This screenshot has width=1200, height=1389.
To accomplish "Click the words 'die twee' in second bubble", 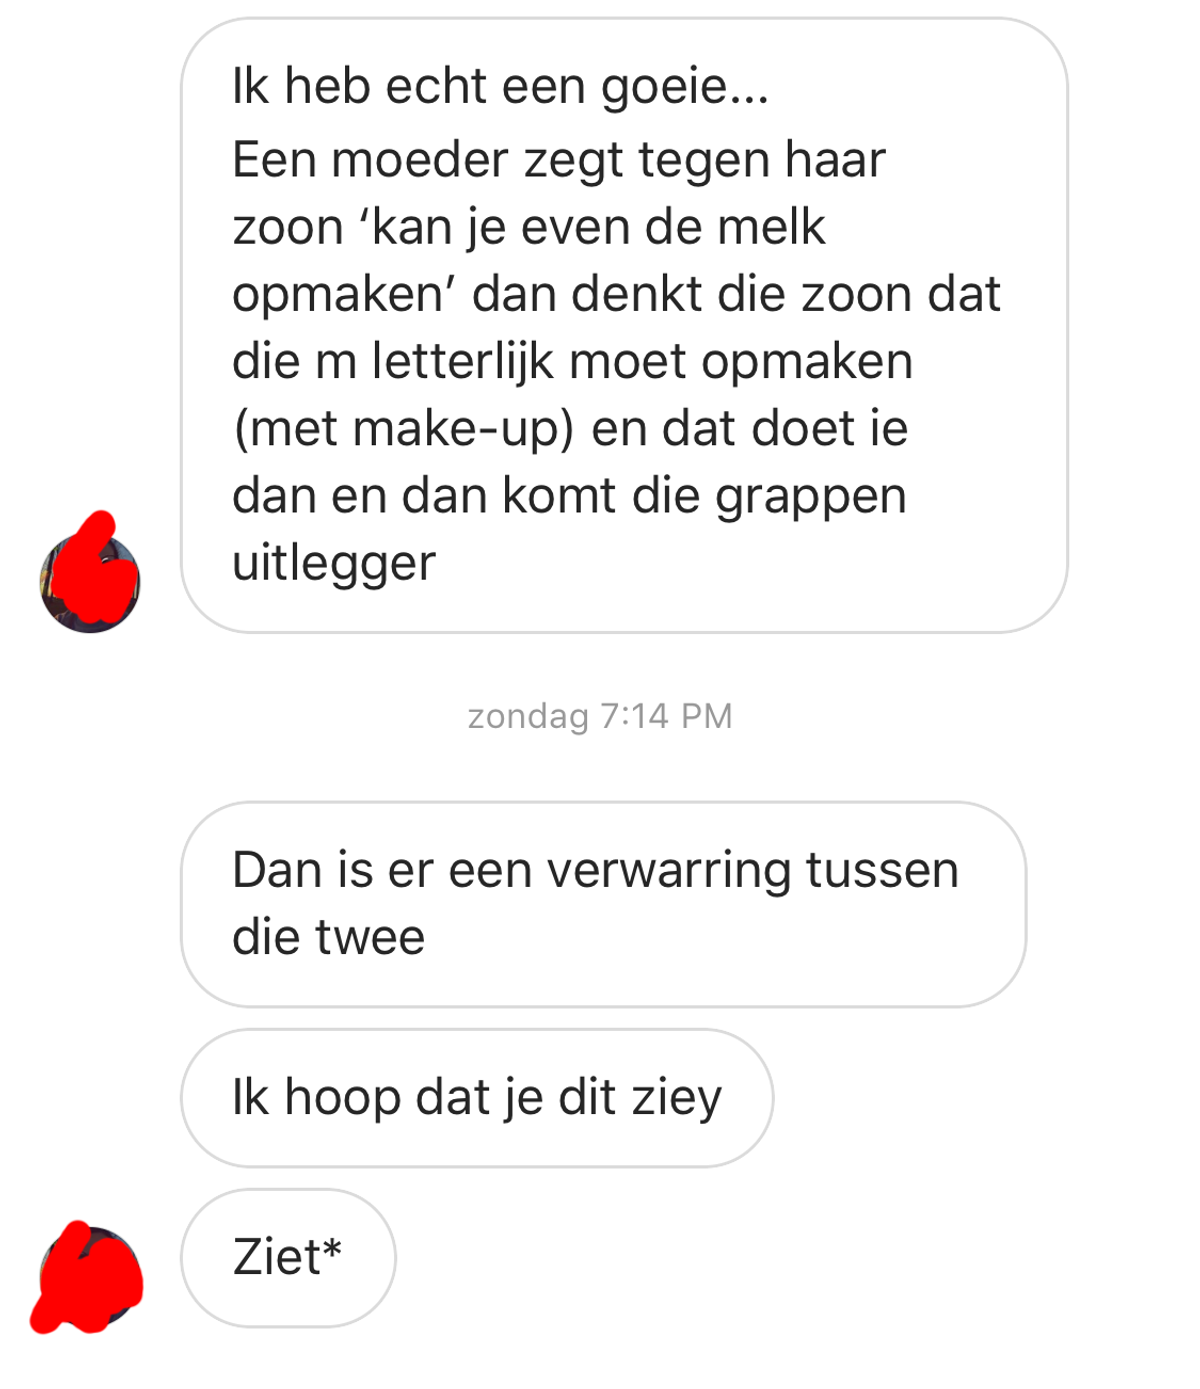I will pyautogui.click(x=329, y=937).
